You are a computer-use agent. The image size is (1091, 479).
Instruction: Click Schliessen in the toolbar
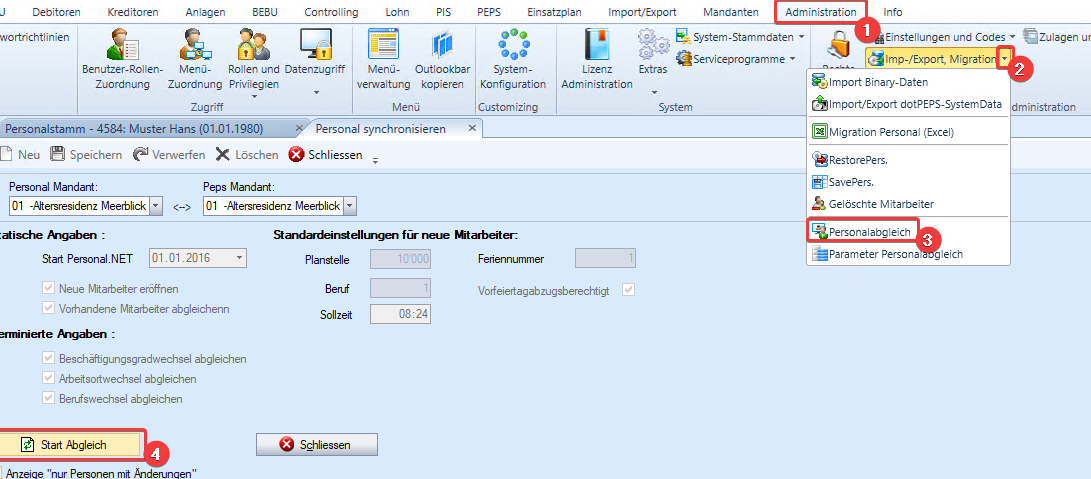tap(326, 155)
